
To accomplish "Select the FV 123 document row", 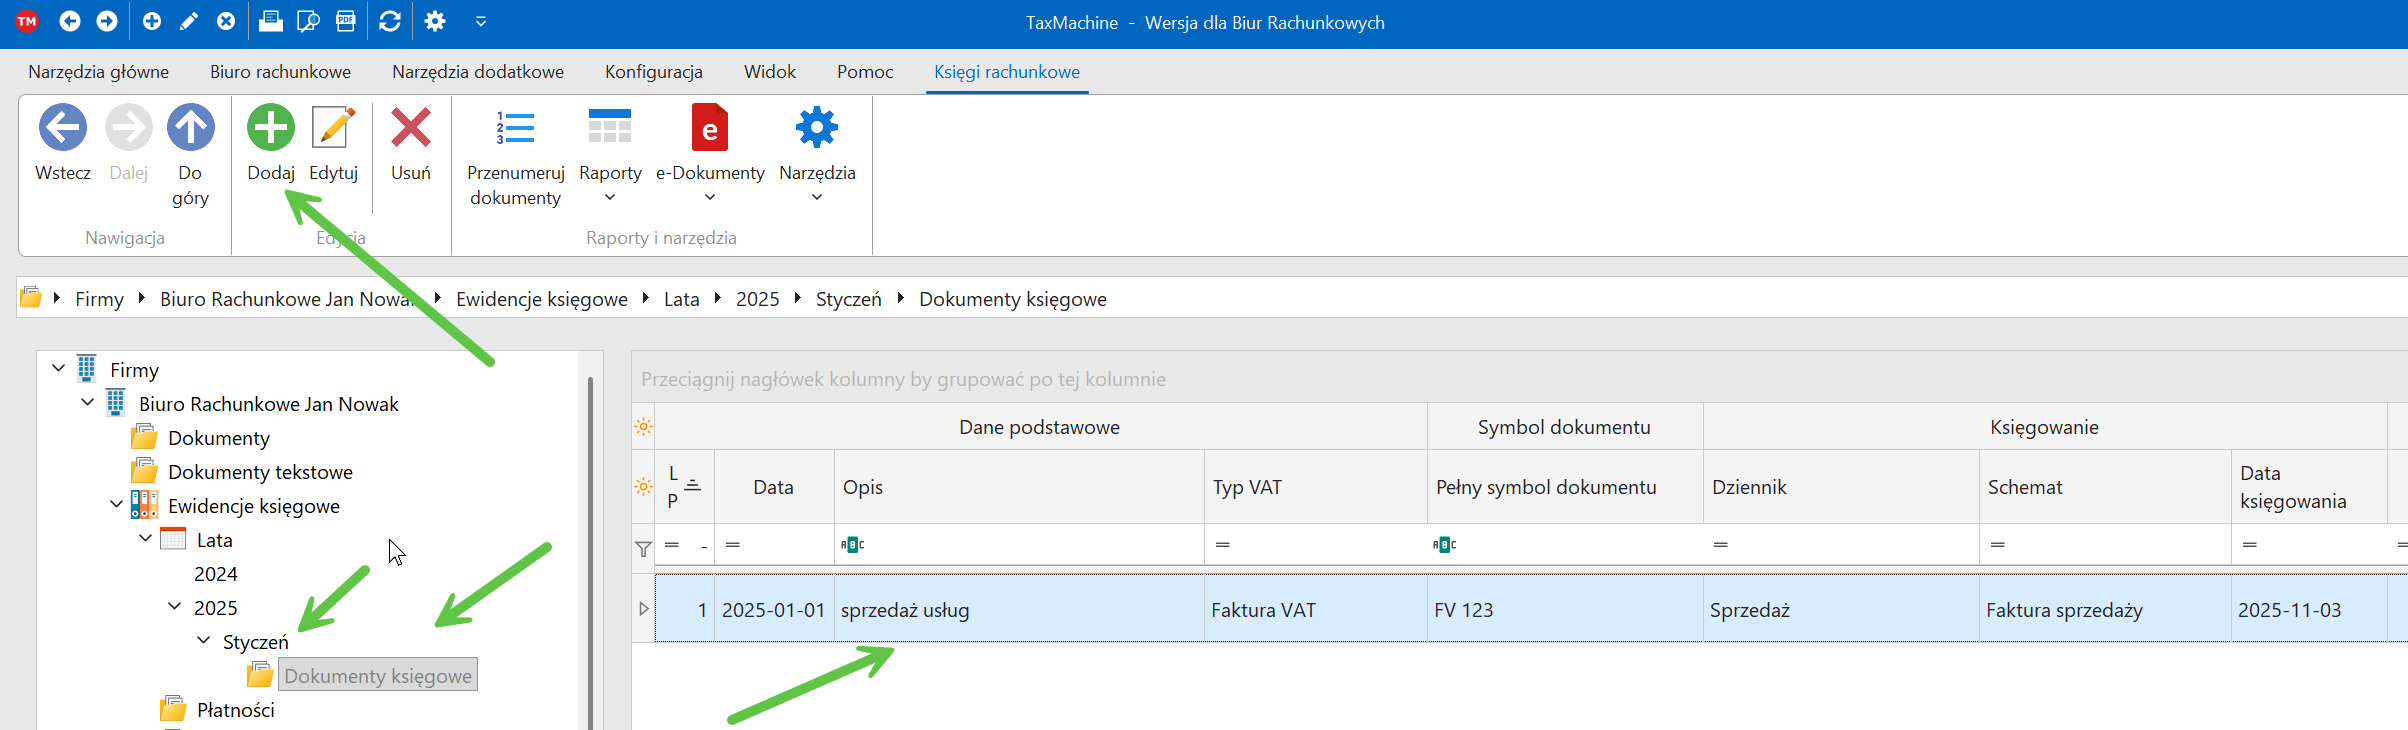I will (x=1463, y=610).
